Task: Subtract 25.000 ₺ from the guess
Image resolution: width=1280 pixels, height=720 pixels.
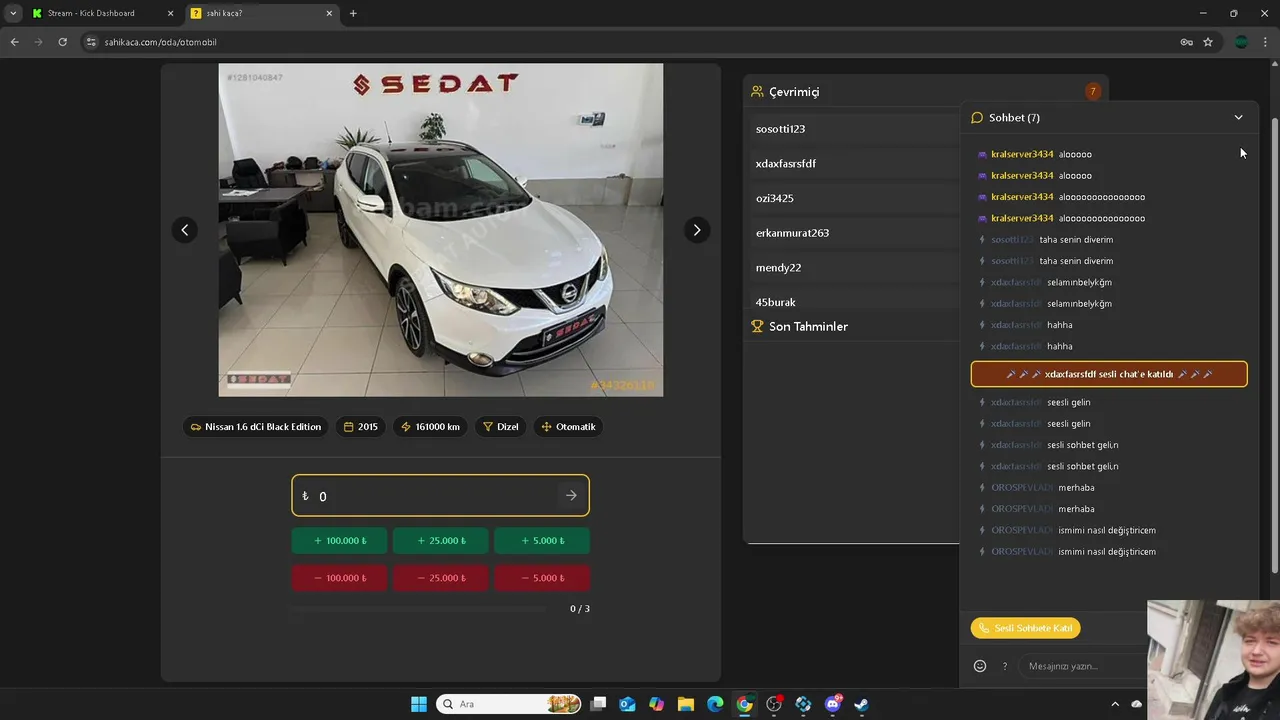Action: [x=440, y=578]
